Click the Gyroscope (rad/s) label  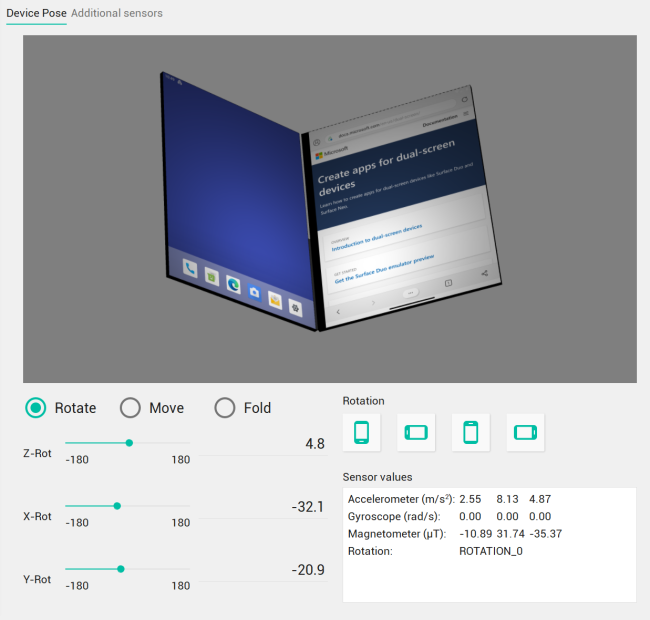394,516
